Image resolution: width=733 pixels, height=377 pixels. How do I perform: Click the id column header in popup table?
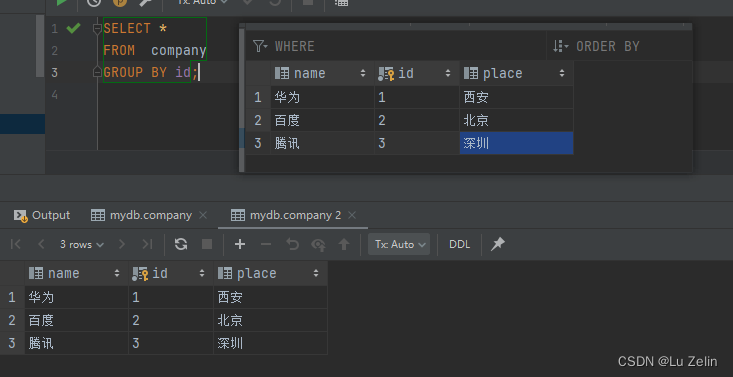pos(417,73)
